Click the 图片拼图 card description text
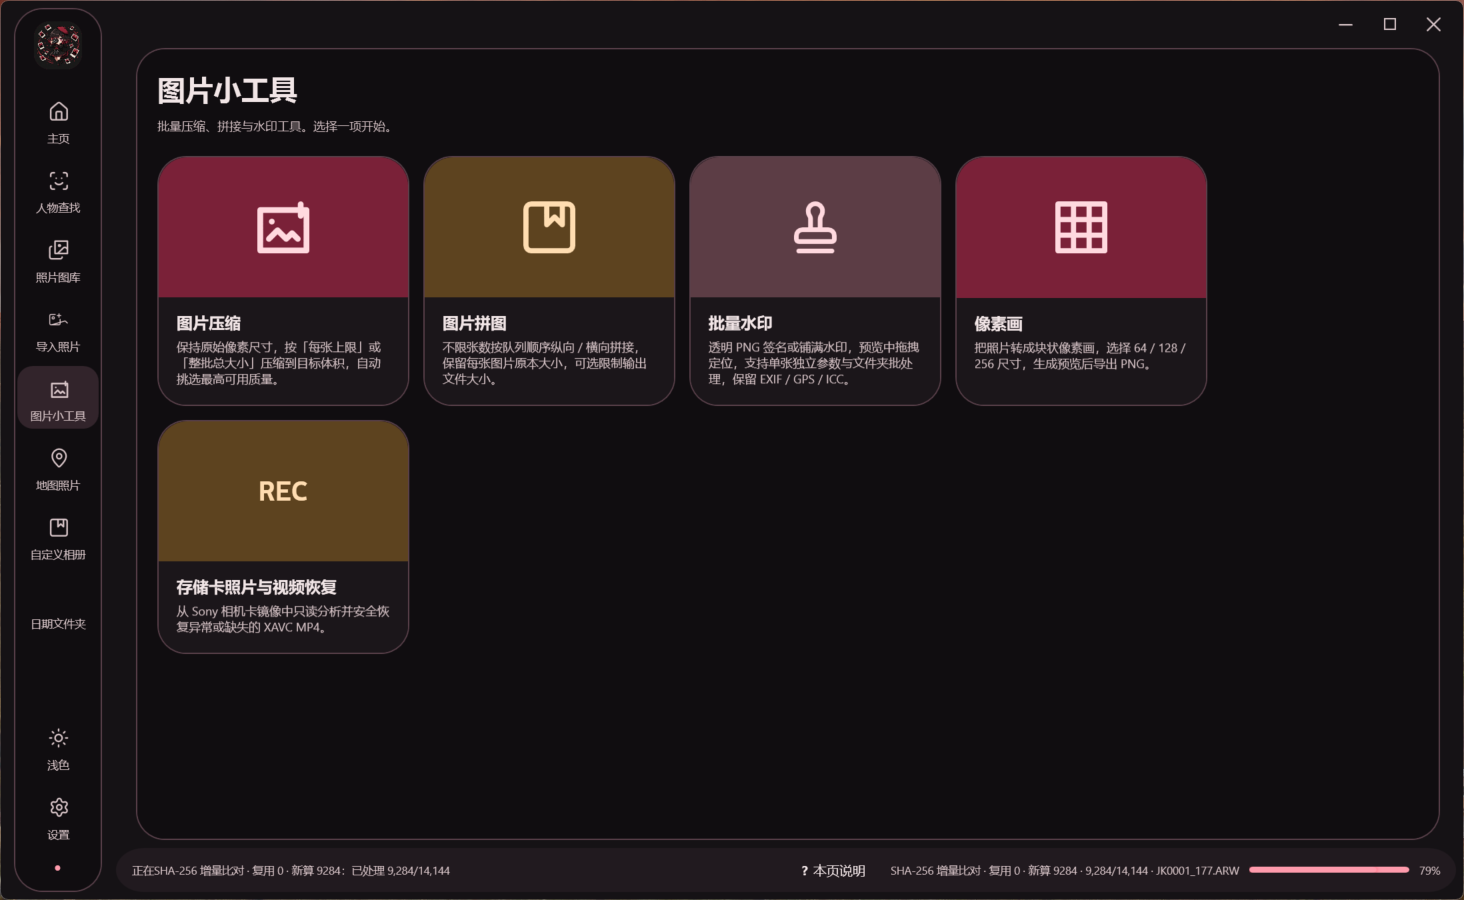The height and width of the screenshot is (900, 1464). coord(544,363)
